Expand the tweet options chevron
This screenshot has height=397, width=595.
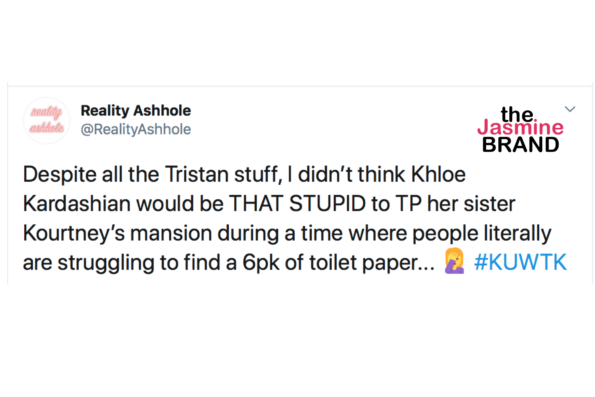(570, 109)
